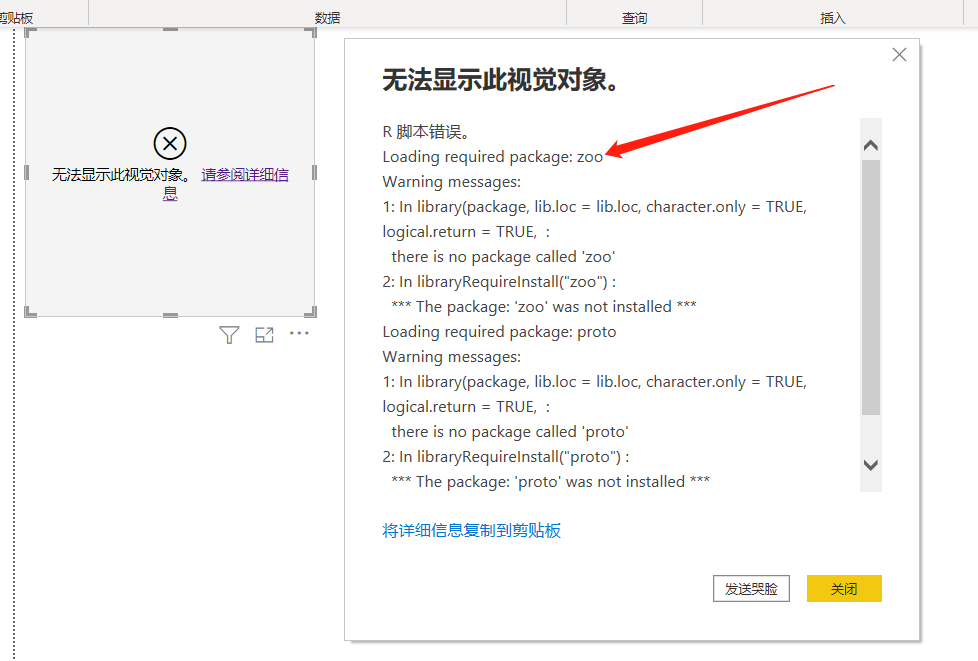Screen dimensions: 978x661
Task: Select the visual's bottom-right resize handle
Action: (311, 312)
